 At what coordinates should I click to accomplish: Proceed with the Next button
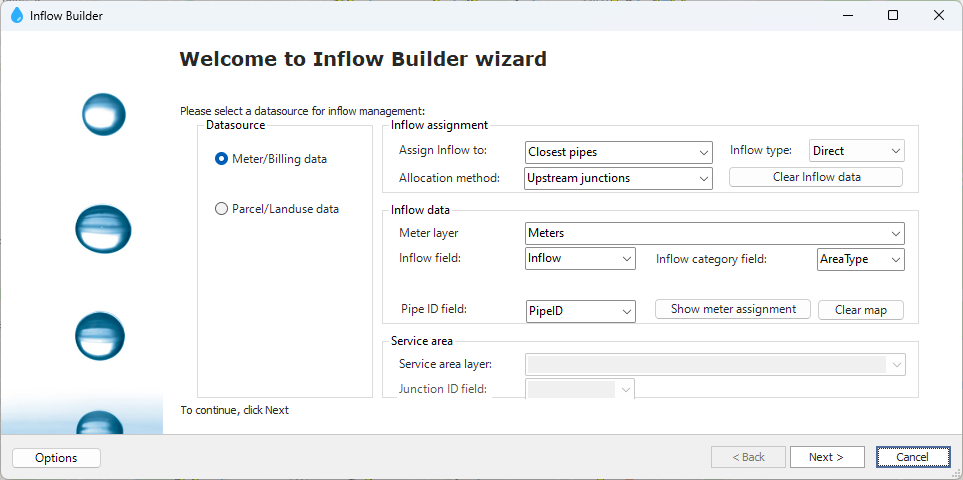click(x=826, y=457)
